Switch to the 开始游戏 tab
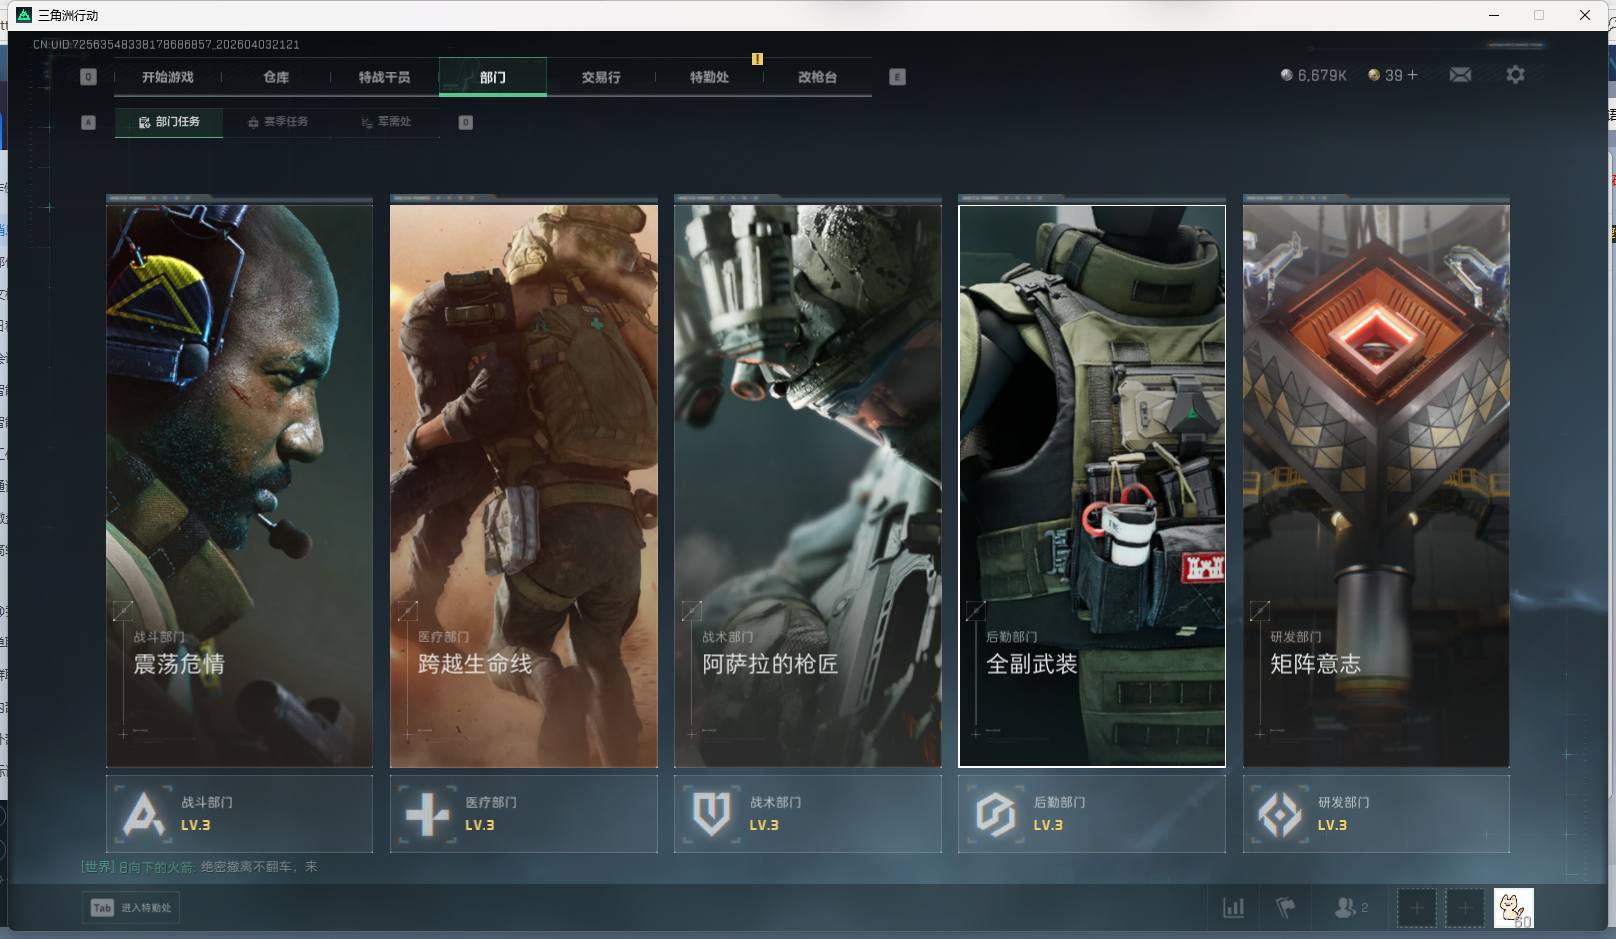 (x=167, y=77)
